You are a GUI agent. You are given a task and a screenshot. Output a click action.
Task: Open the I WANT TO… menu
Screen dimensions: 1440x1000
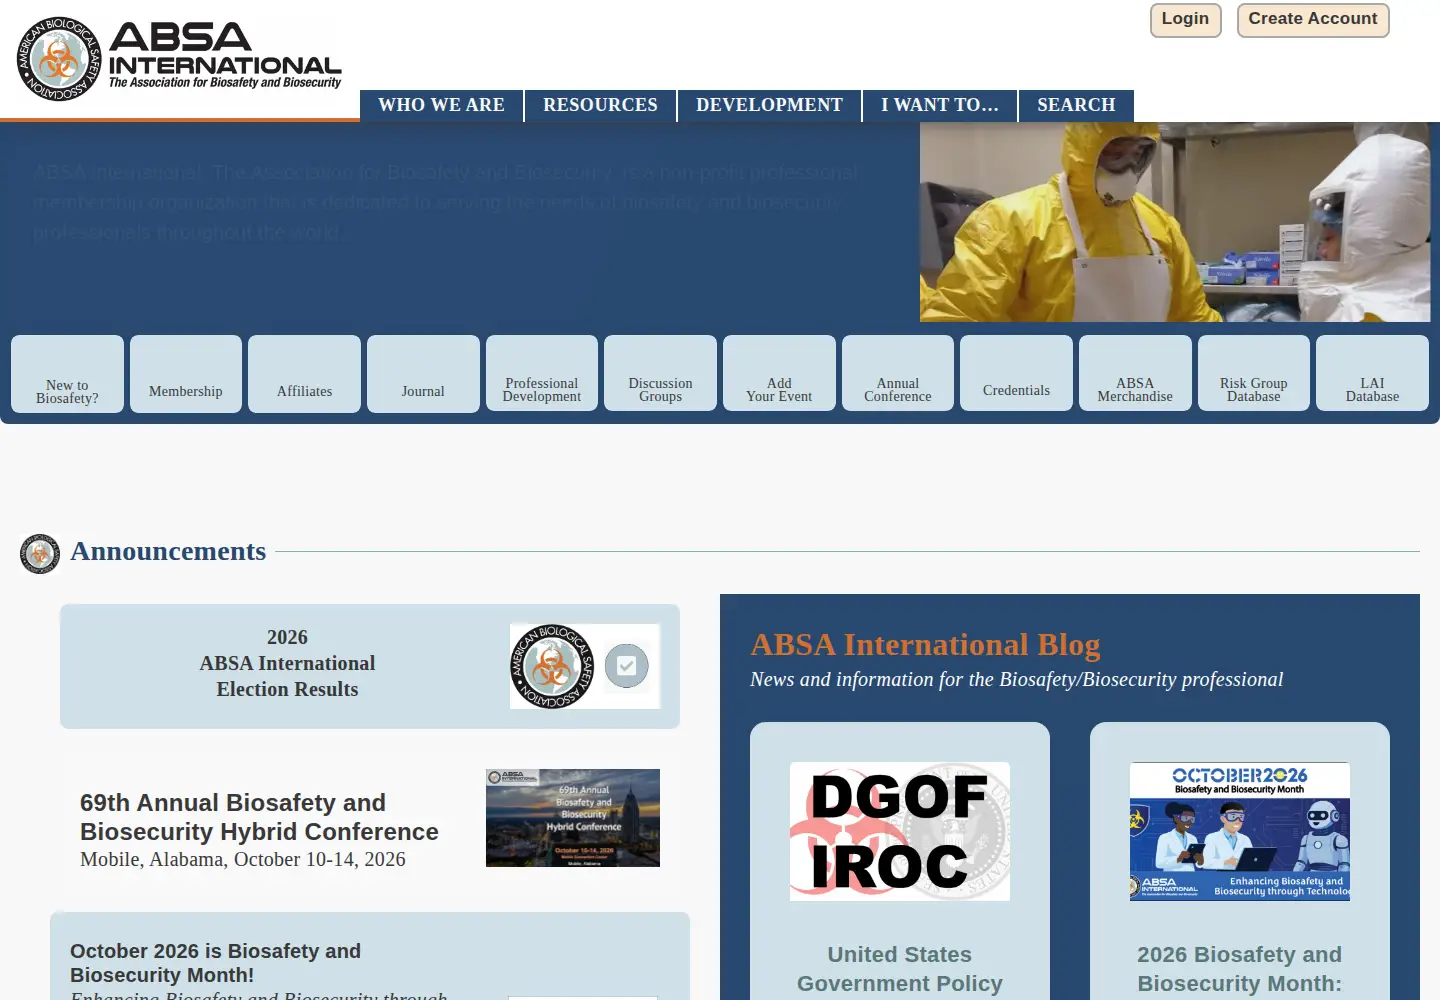(x=940, y=105)
